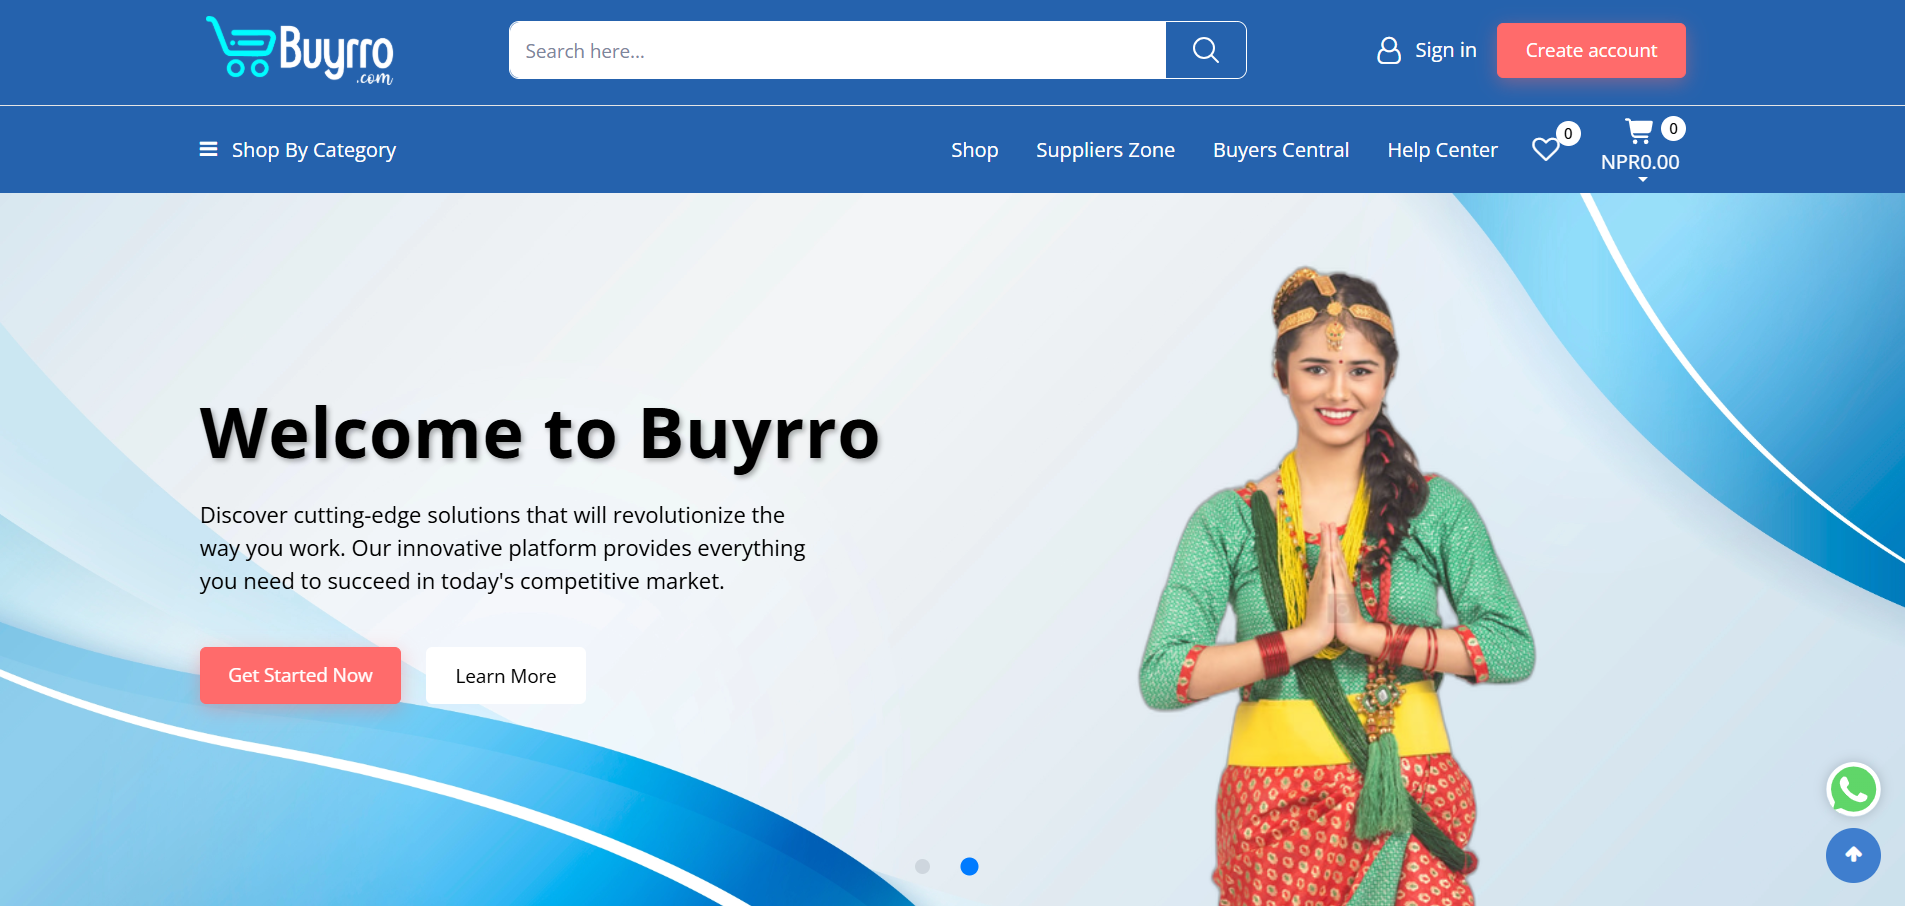The width and height of the screenshot is (1905, 906).
Task: Open the Help Center page
Action: 1442,149
